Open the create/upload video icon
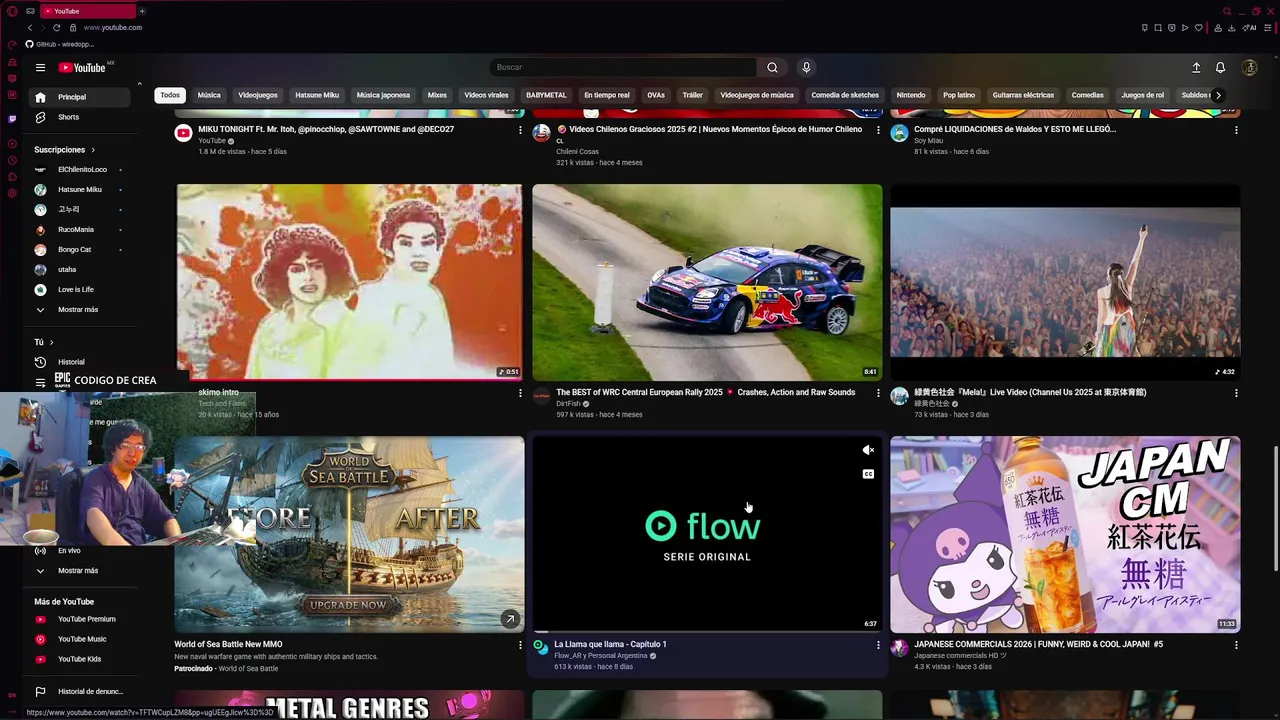Screen dimensions: 1280x720 [x=1196, y=67]
